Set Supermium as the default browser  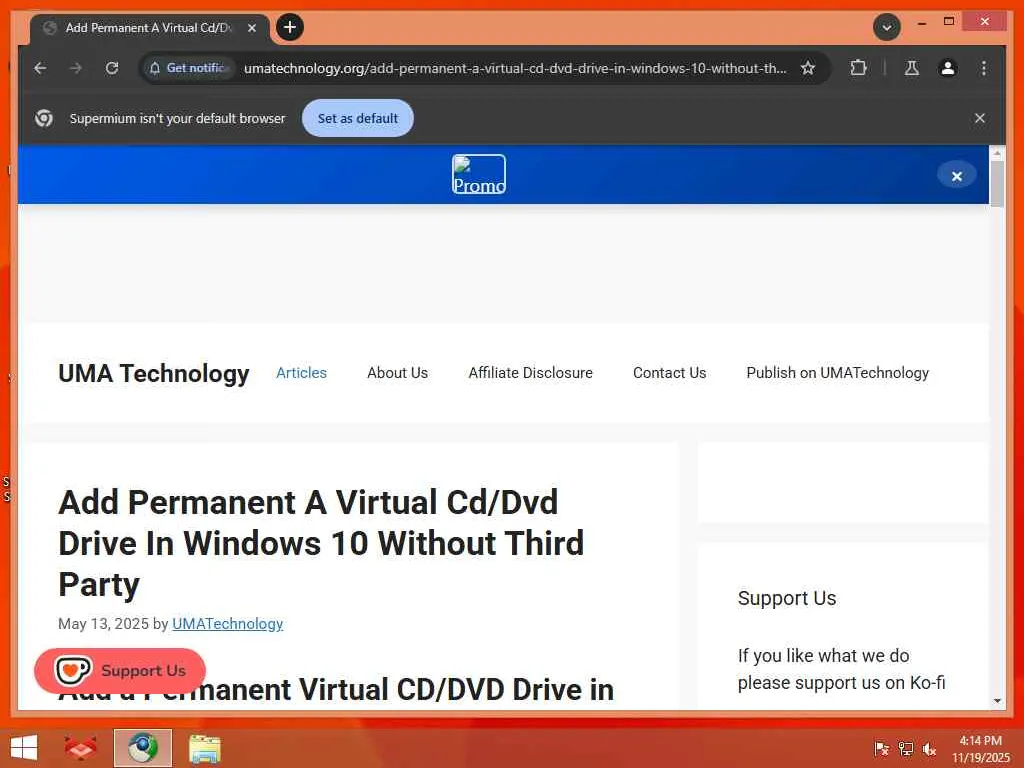point(357,118)
